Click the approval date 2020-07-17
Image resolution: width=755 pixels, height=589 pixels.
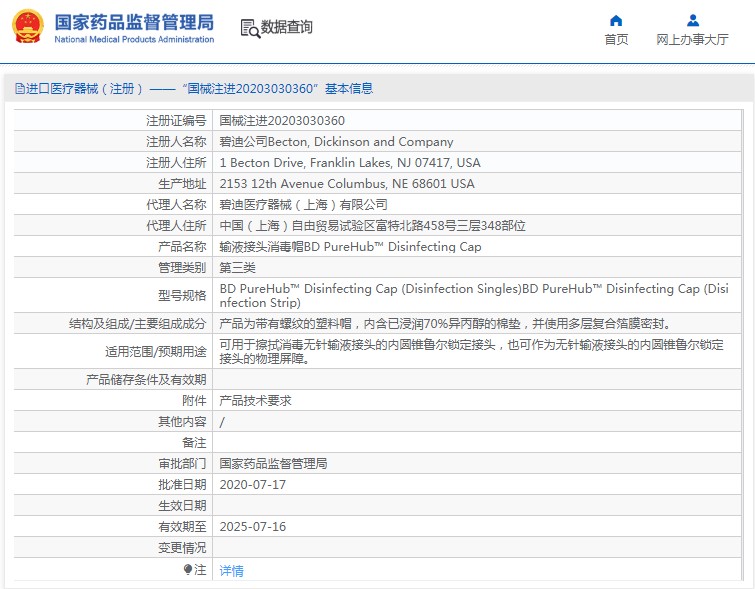pos(252,484)
